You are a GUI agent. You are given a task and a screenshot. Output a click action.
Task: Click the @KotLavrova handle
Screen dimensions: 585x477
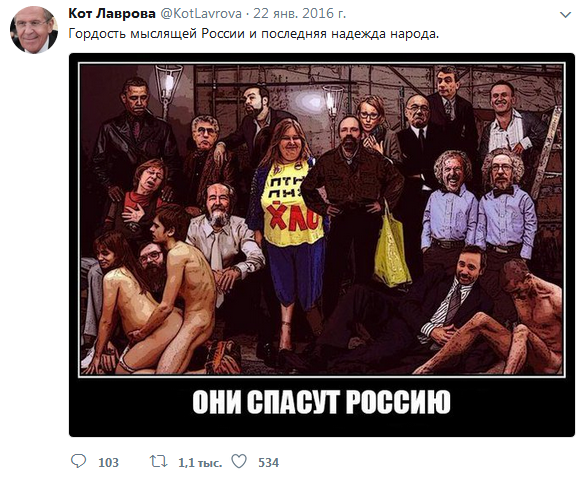click(201, 13)
